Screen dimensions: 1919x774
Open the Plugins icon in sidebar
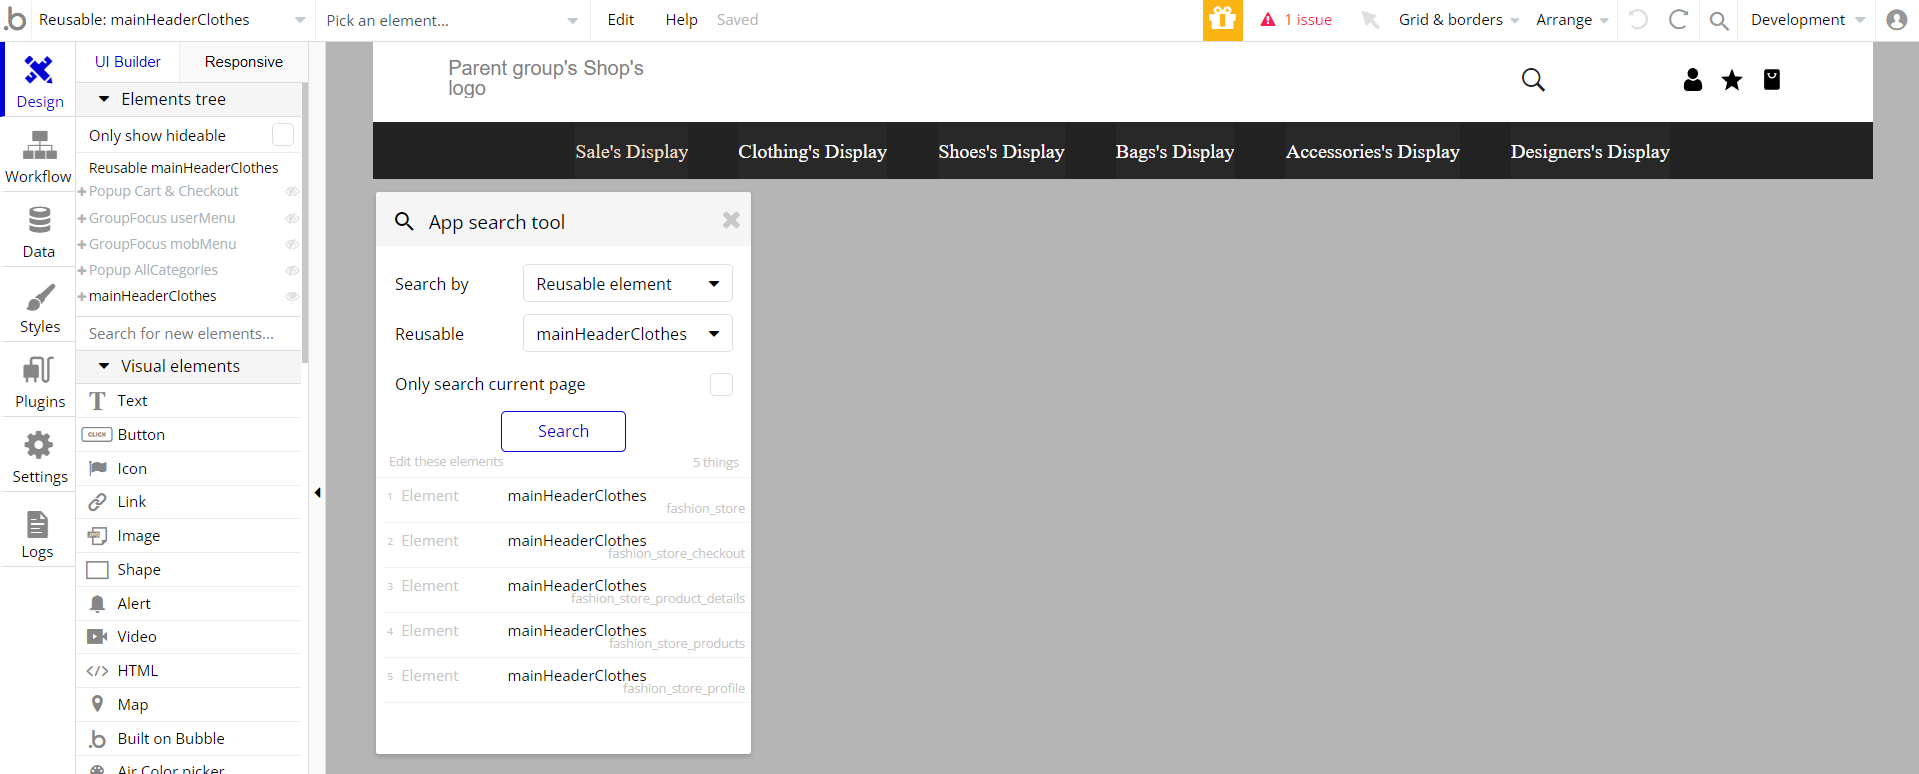(39, 370)
